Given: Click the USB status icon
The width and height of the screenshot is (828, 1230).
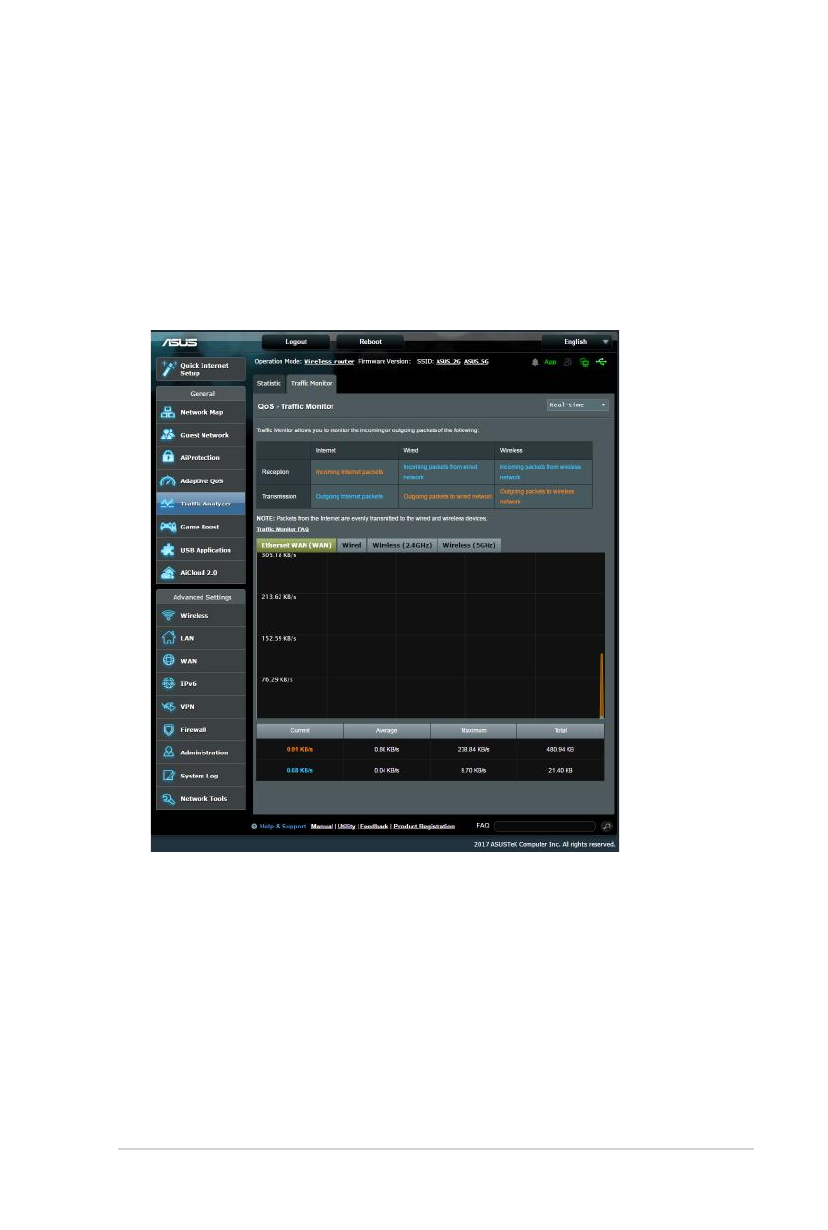Looking at the screenshot, I should pos(601,362).
